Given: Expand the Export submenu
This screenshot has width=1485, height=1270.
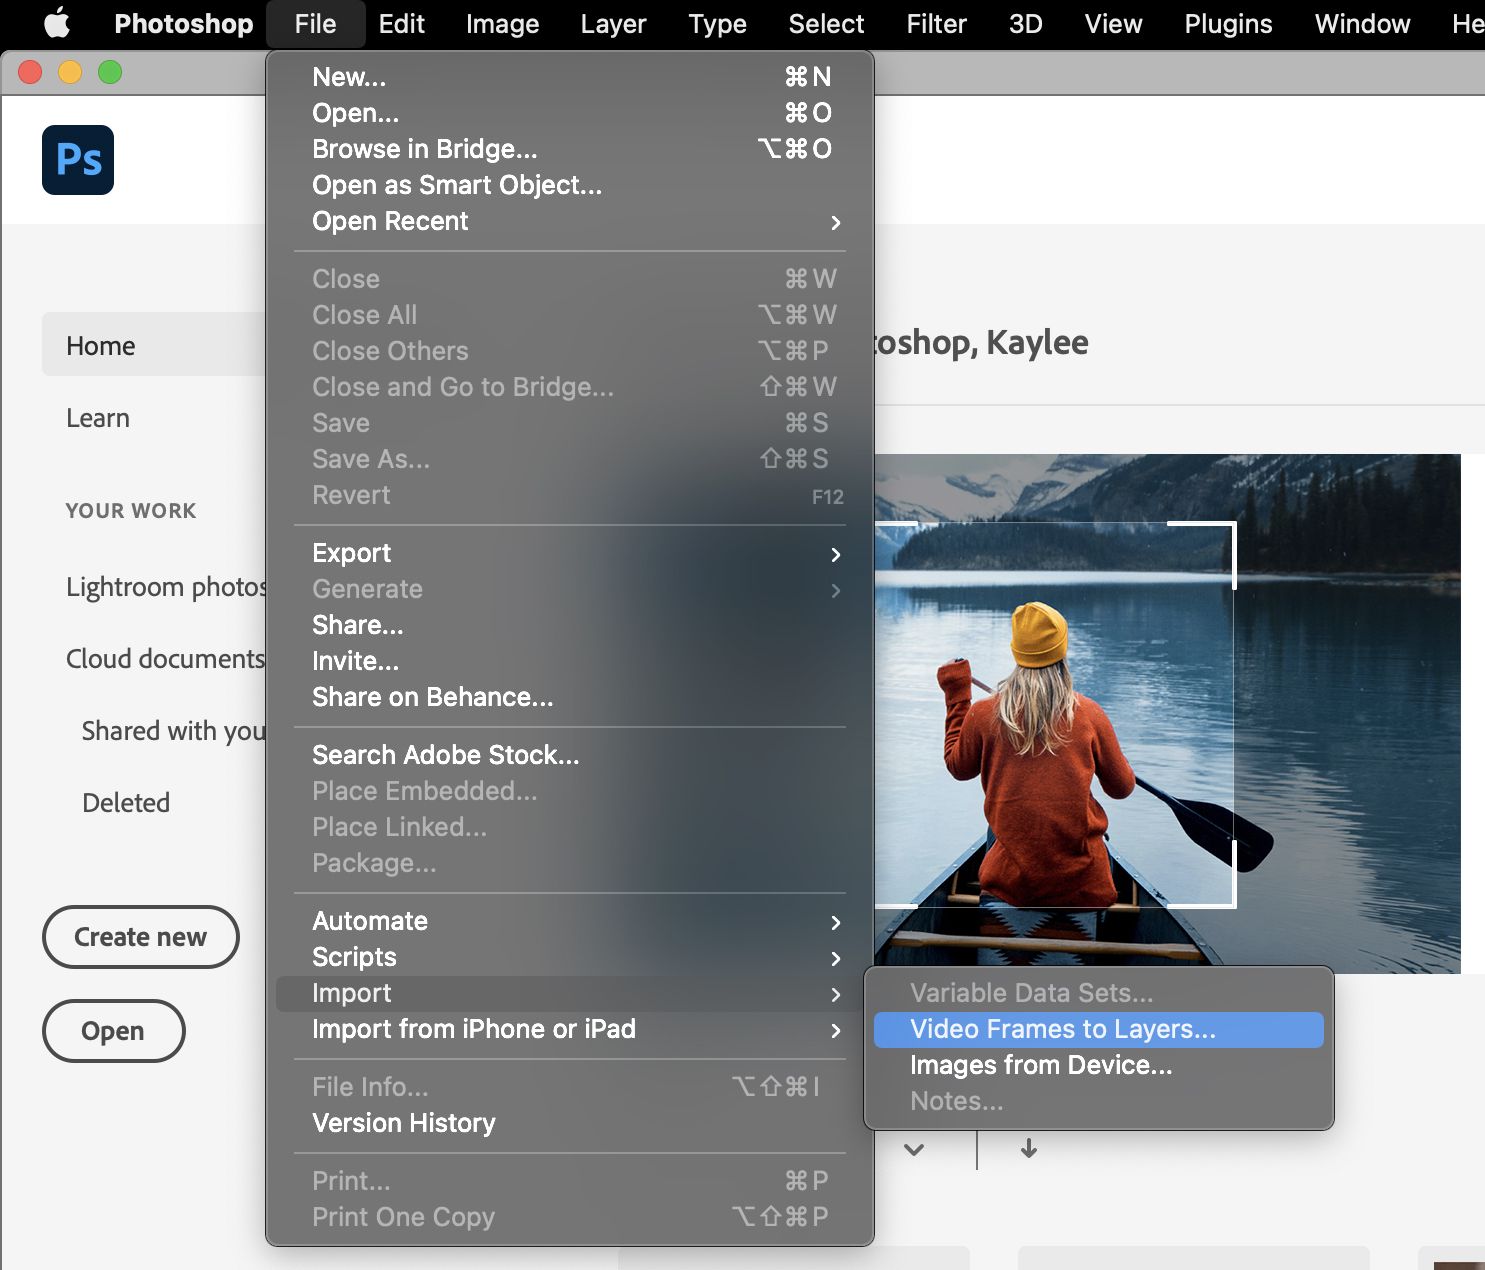Looking at the screenshot, I should coord(570,553).
